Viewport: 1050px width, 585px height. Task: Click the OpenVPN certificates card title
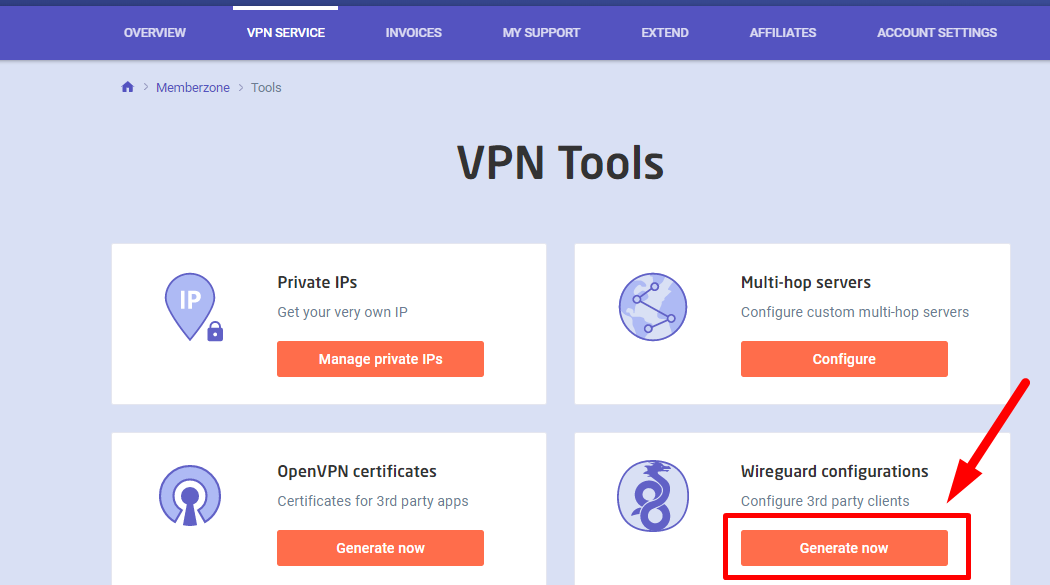[x=357, y=471]
